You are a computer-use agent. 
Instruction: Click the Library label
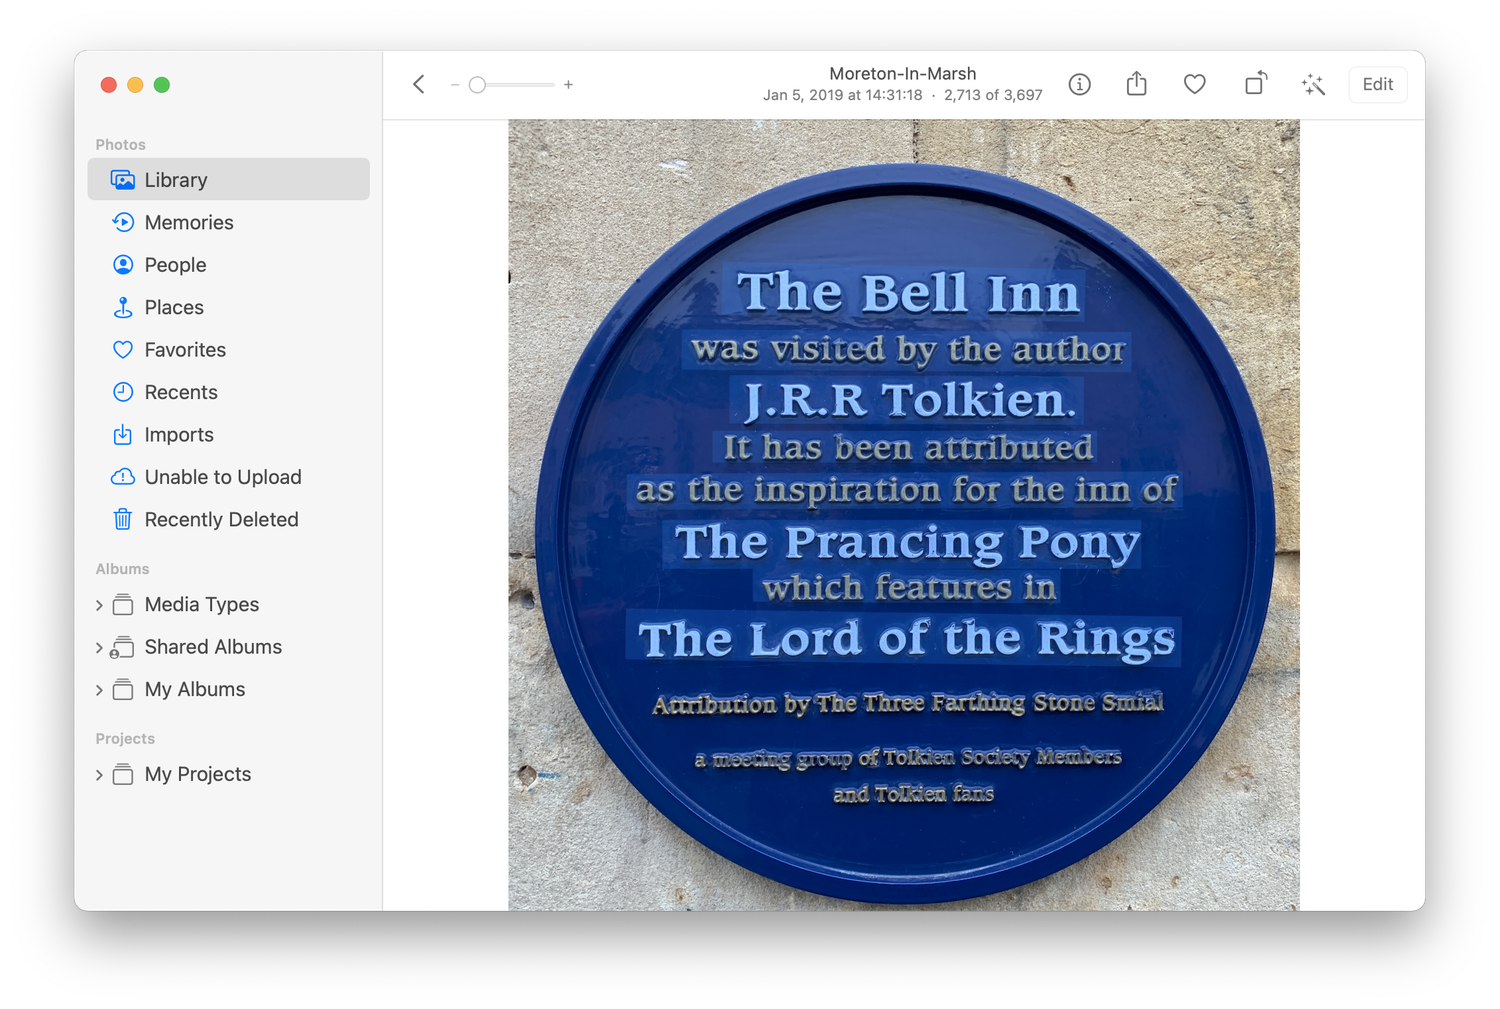point(176,180)
